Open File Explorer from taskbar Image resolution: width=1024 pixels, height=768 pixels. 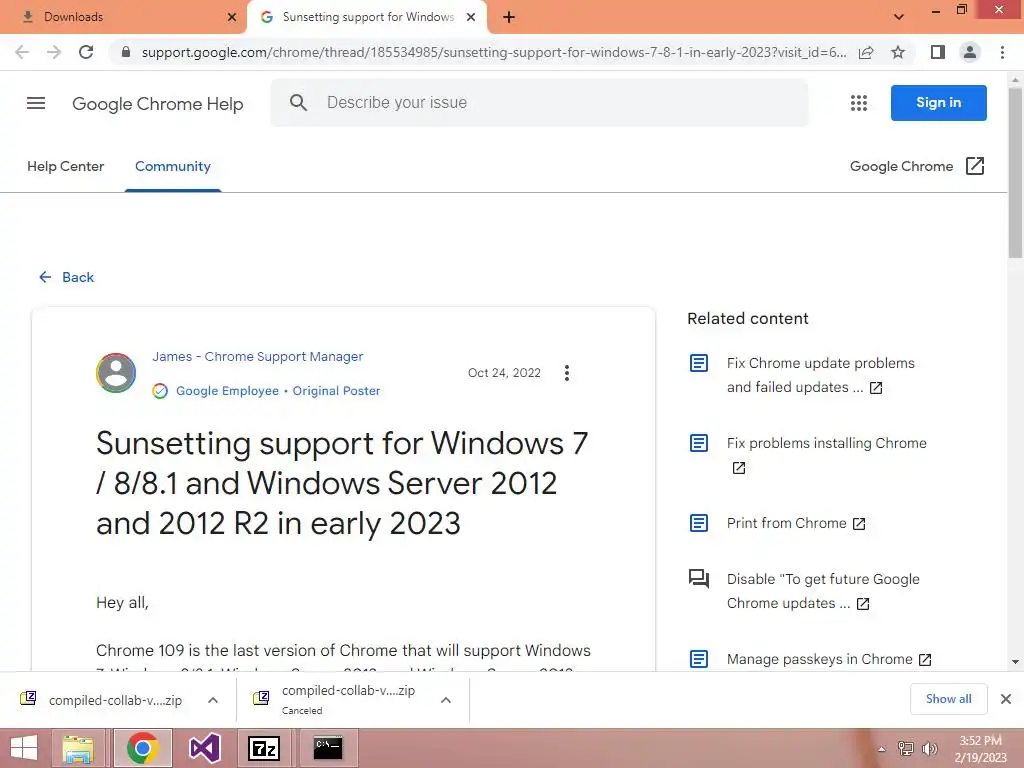tap(78, 748)
